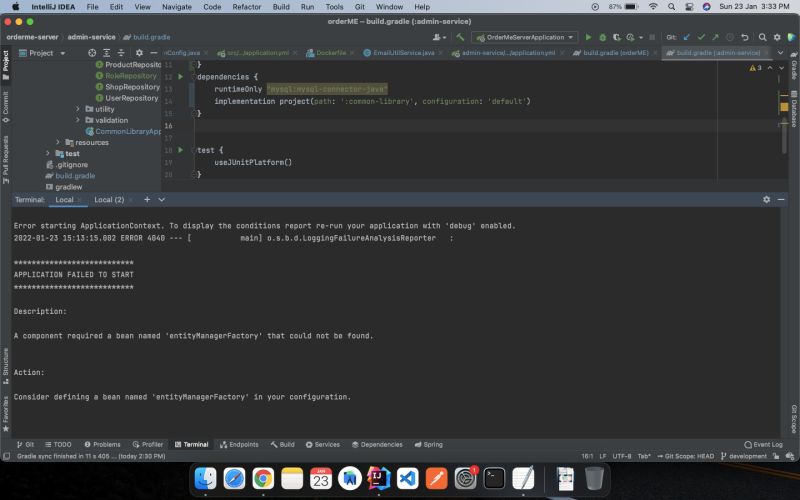Open Search Everywhere magnifier in toolbar
Image resolution: width=800 pixels, height=500 pixels.
pyautogui.click(x=762, y=37)
